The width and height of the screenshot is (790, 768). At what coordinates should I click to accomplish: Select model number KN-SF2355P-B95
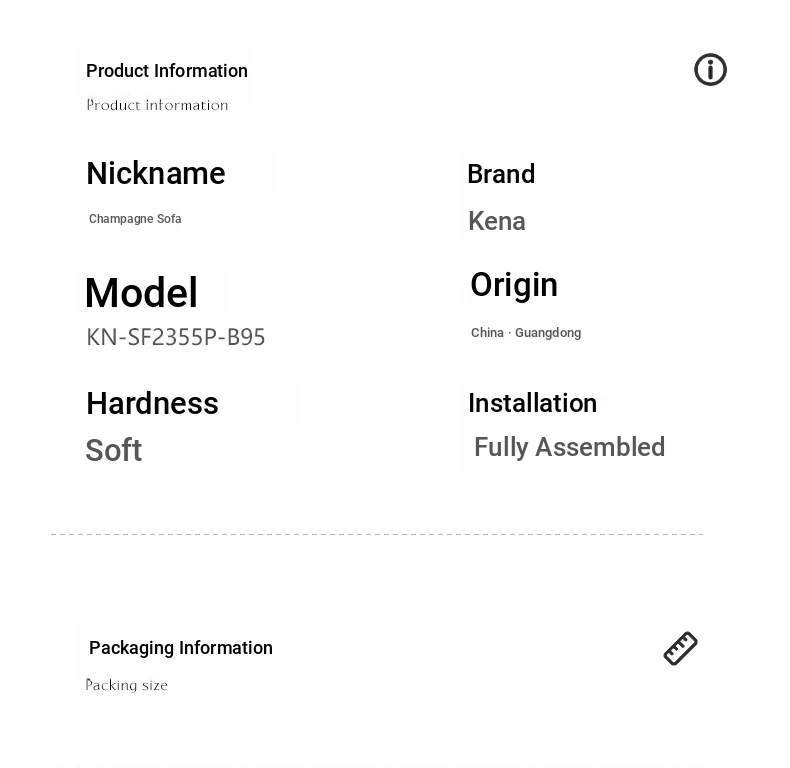(175, 337)
